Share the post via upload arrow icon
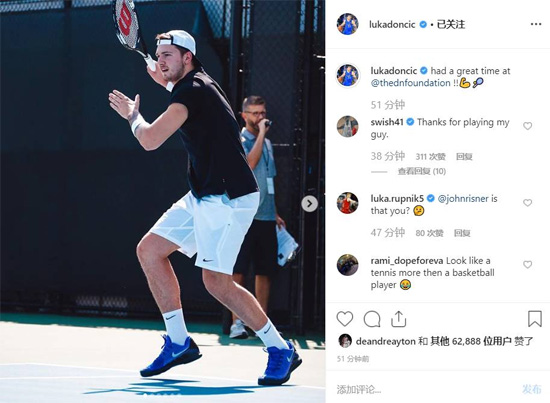Viewport: 550px width, 403px height. coord(398,319)
